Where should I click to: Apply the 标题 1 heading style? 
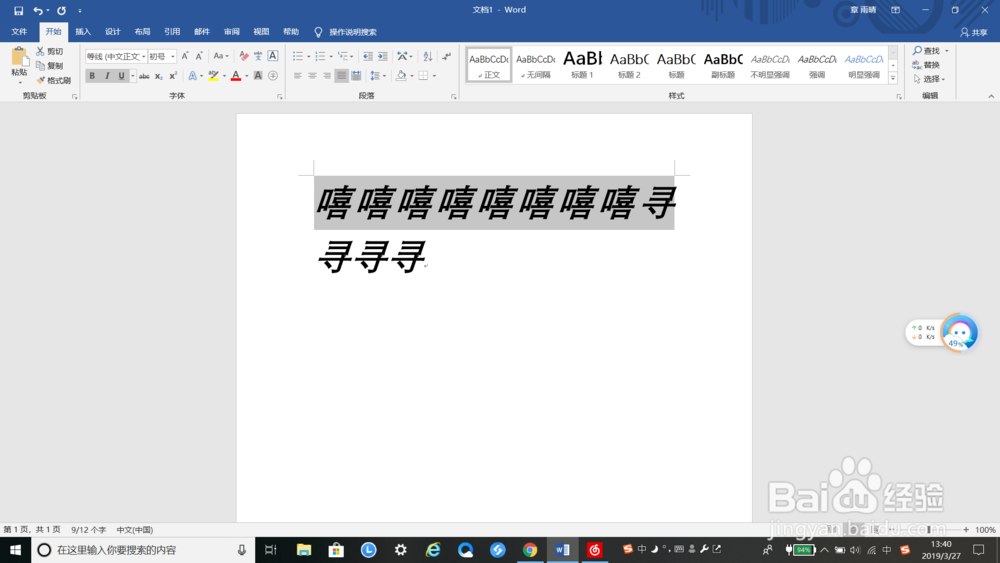582,64
